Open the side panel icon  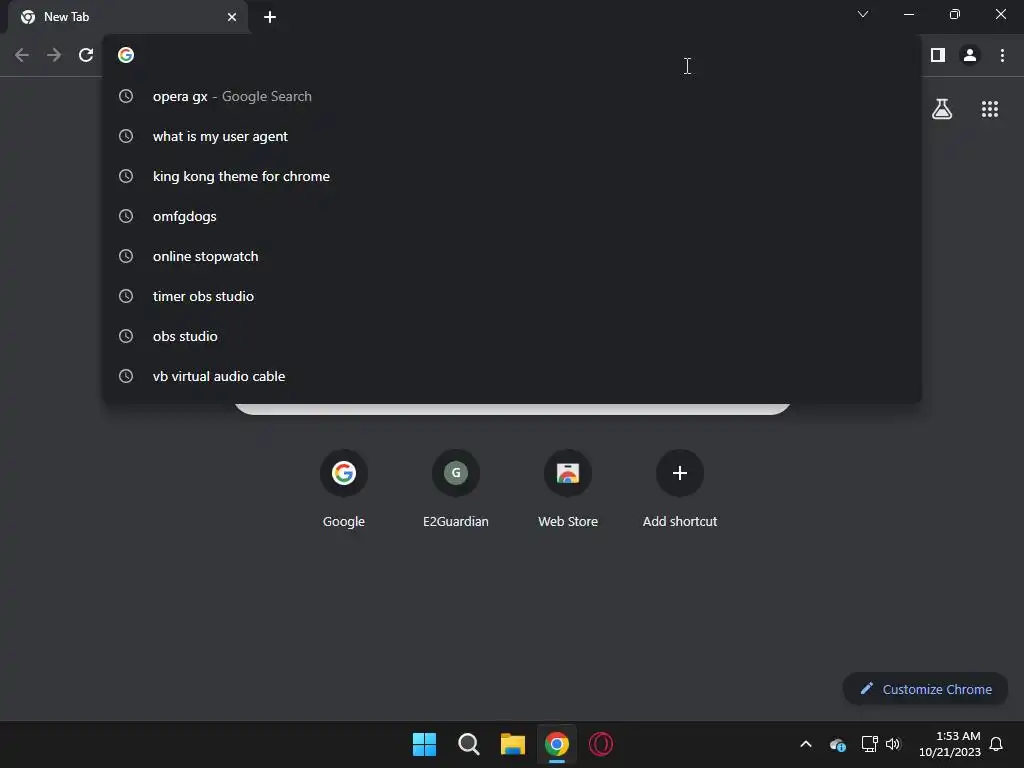click(x=938, y=55)
